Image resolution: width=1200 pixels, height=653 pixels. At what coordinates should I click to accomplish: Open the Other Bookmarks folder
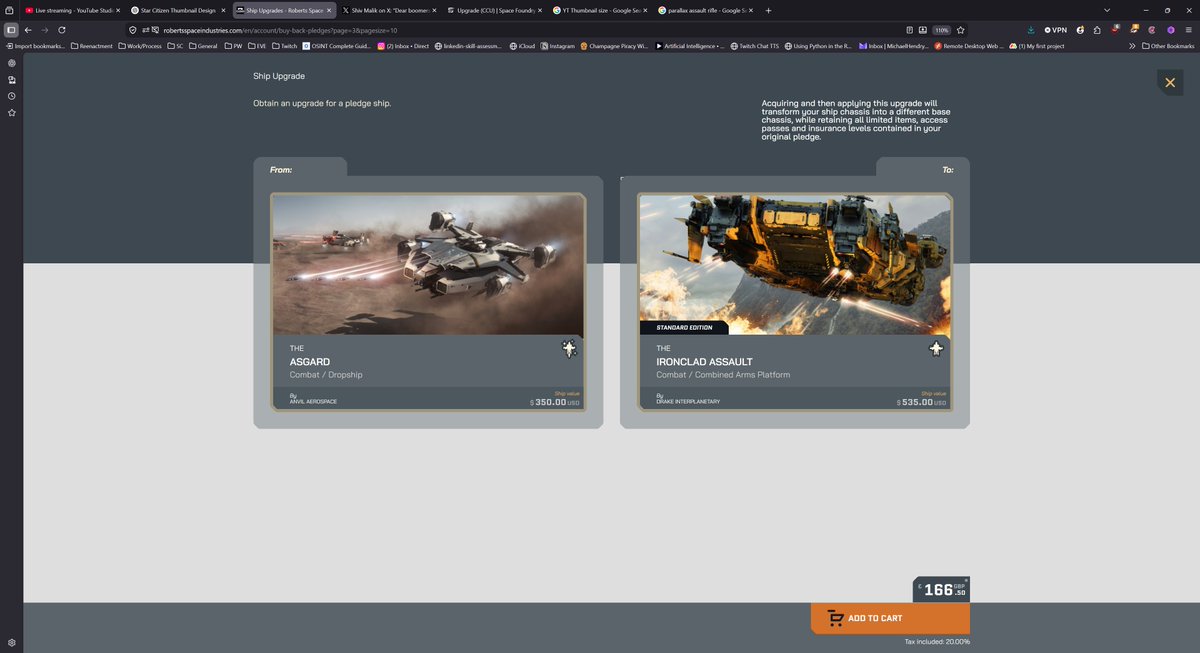click(1168, 46)
